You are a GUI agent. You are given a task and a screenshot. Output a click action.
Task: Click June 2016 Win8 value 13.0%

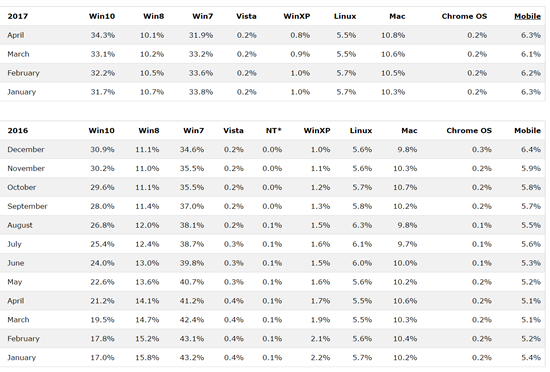(x=147, y=263)
